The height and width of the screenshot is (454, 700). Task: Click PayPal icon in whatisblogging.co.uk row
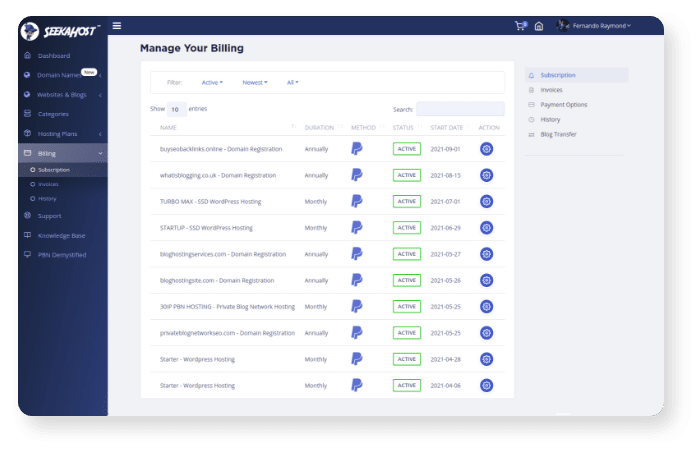pyautogui.click(x=357, y=175)
